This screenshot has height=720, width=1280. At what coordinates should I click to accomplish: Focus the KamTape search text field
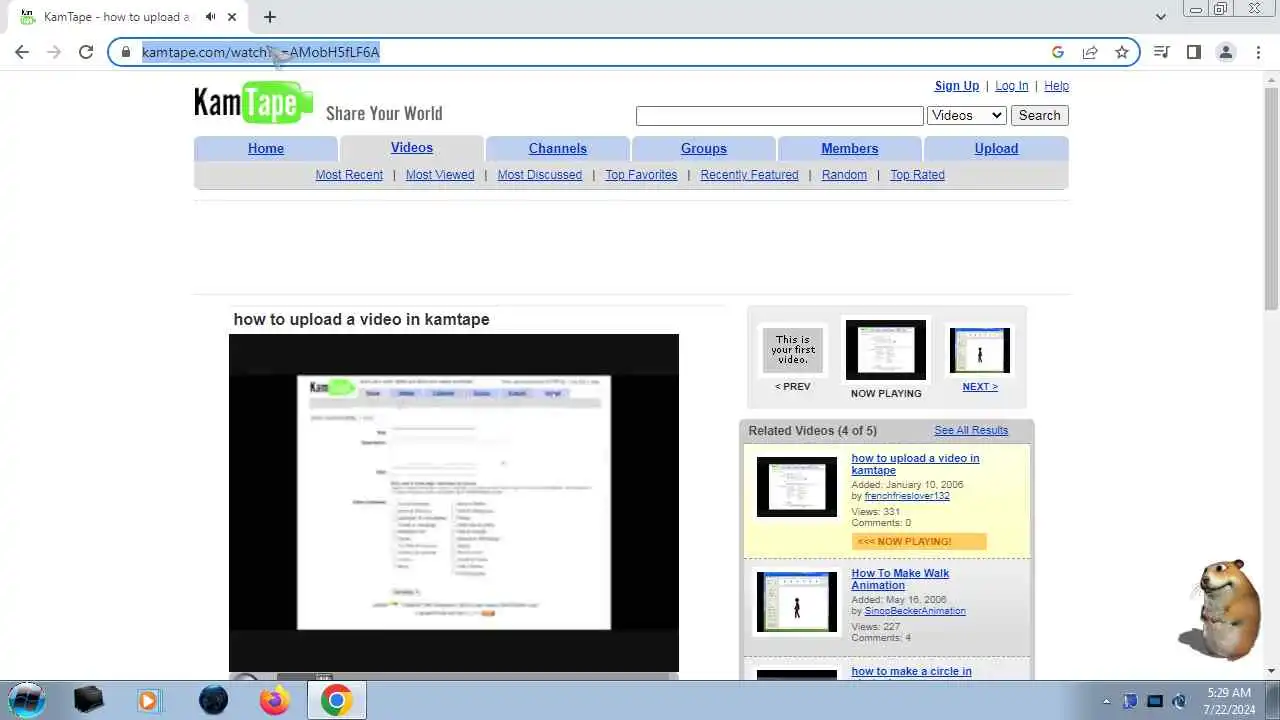coord(779,116)
